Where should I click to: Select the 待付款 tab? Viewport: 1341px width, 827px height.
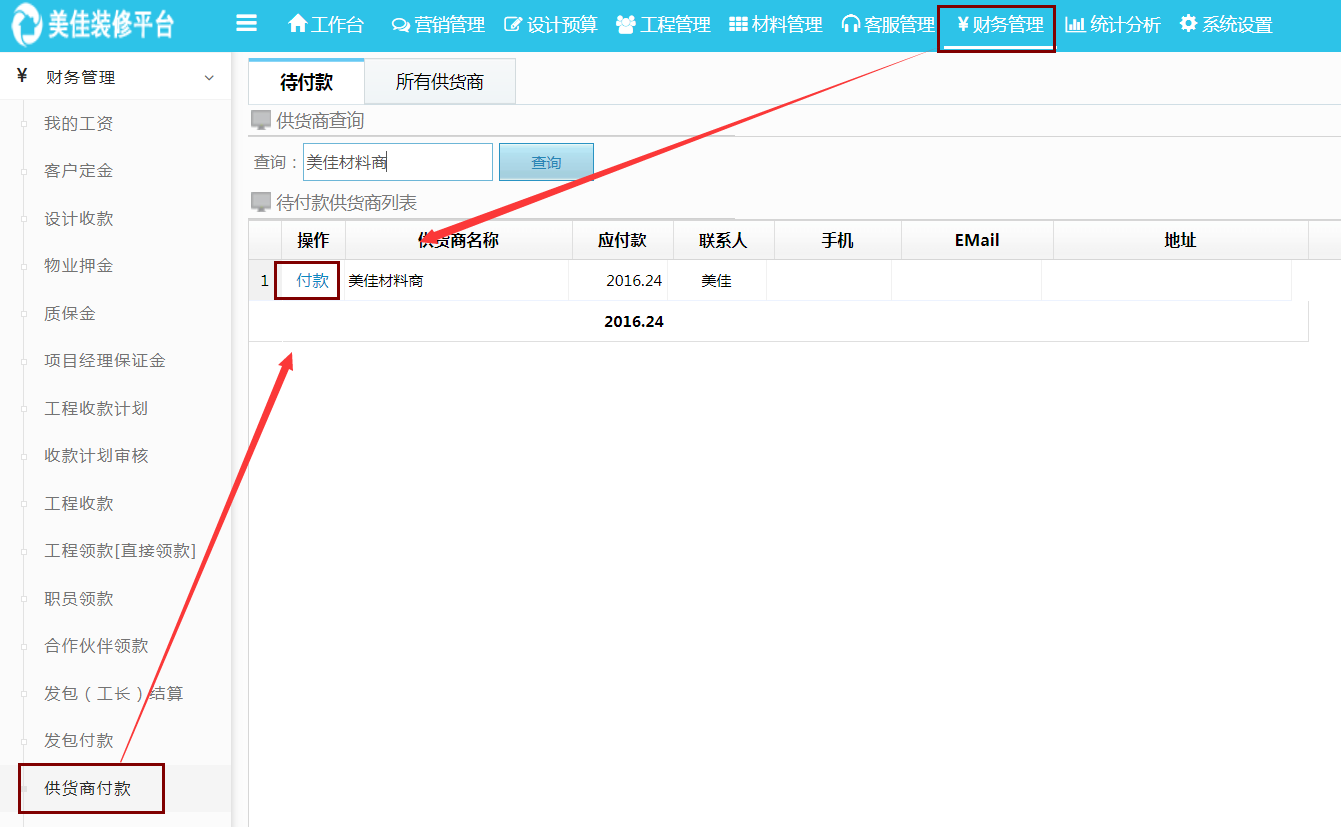tap(306, 82)
